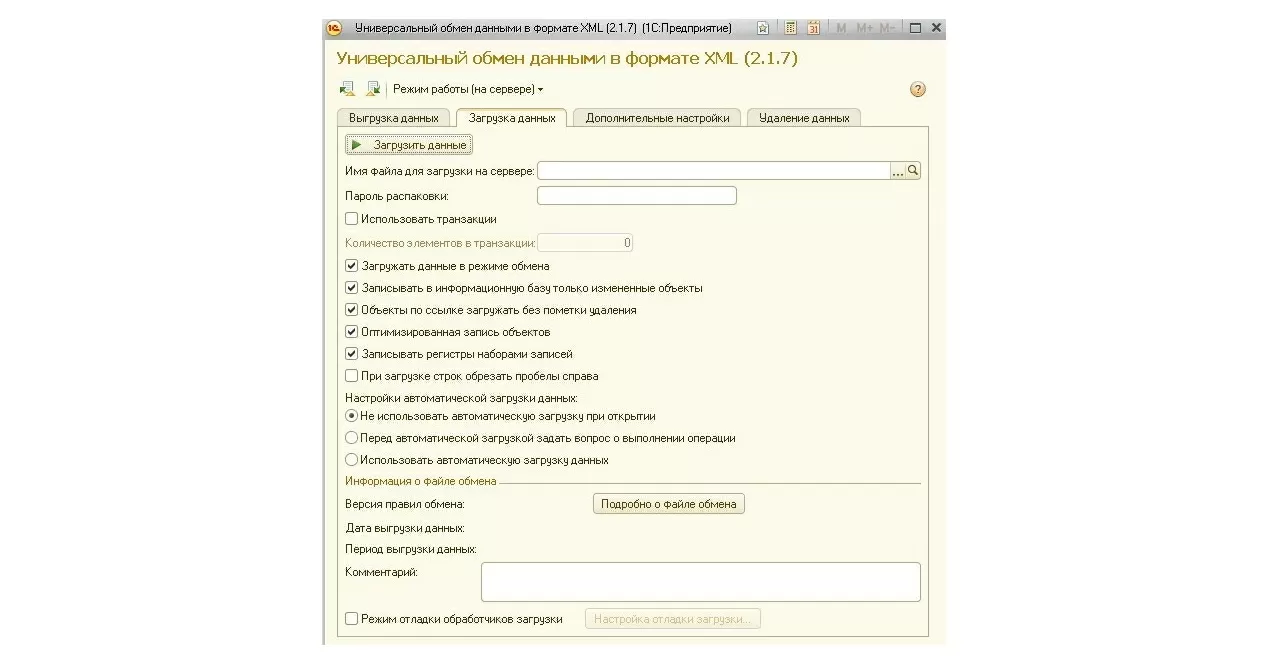Click the 1C logo icon in title bar

[x=335, y=28]
